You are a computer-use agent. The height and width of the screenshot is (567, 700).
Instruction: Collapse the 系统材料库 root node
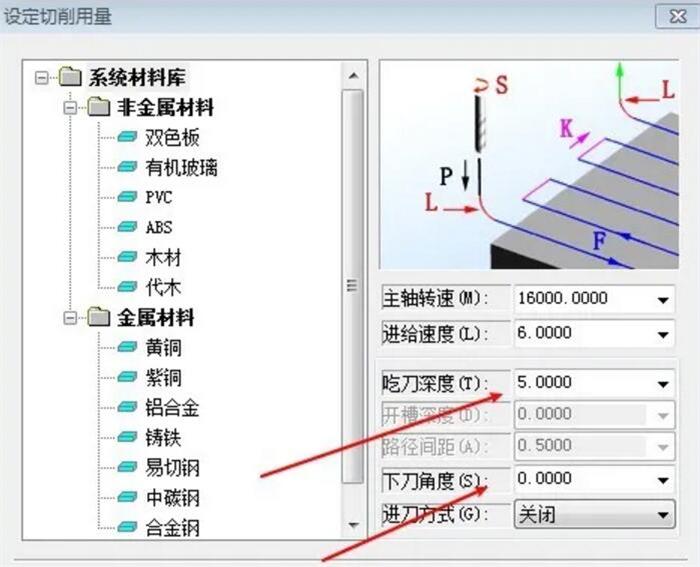click(x=42, y=78)
